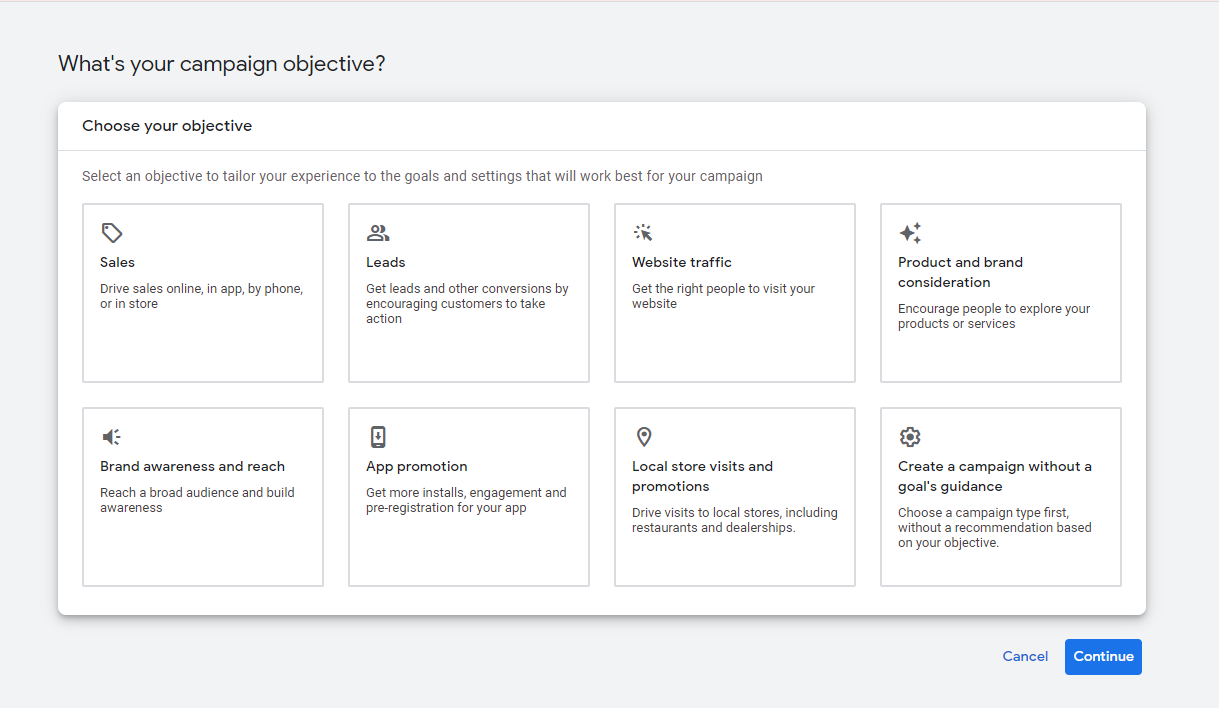Screen dimensions: 1219x708
Task: Choose Brand awareness and reach heading
Action: (x=192, y=466)
